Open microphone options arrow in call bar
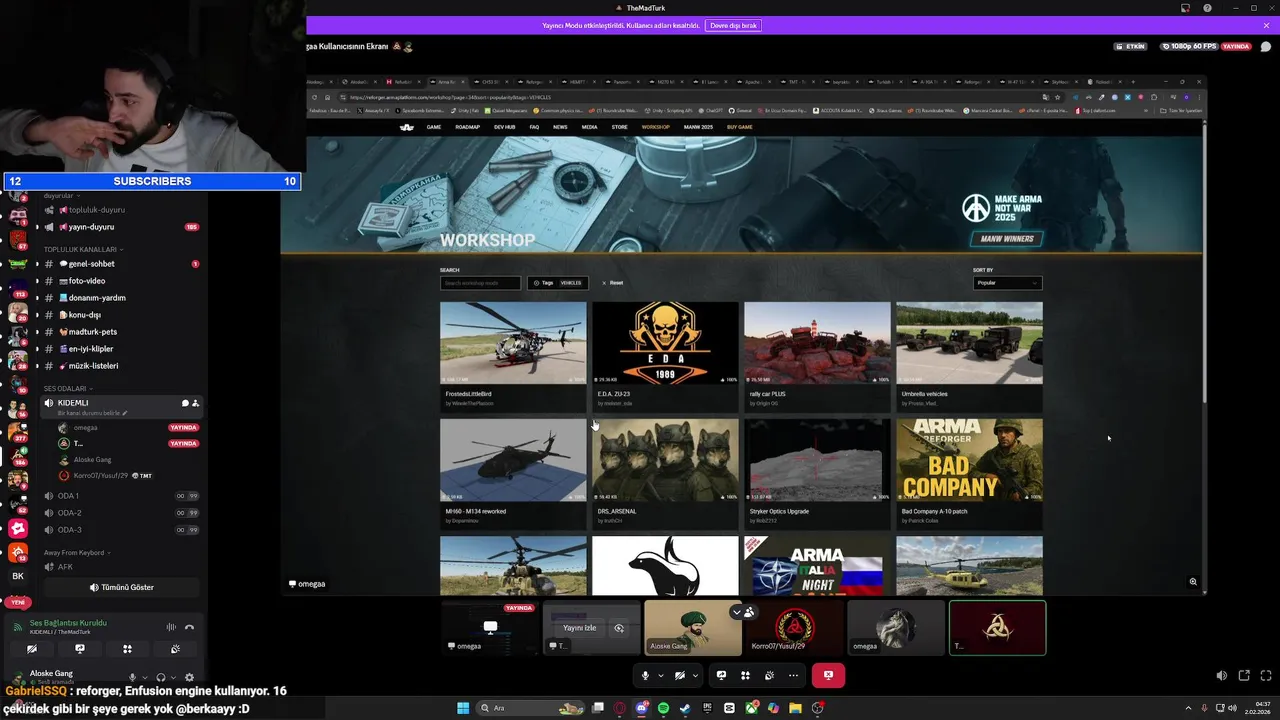The height and width of the screenshot is (720, 1280). pyautogui.click(x=660, y=675)
